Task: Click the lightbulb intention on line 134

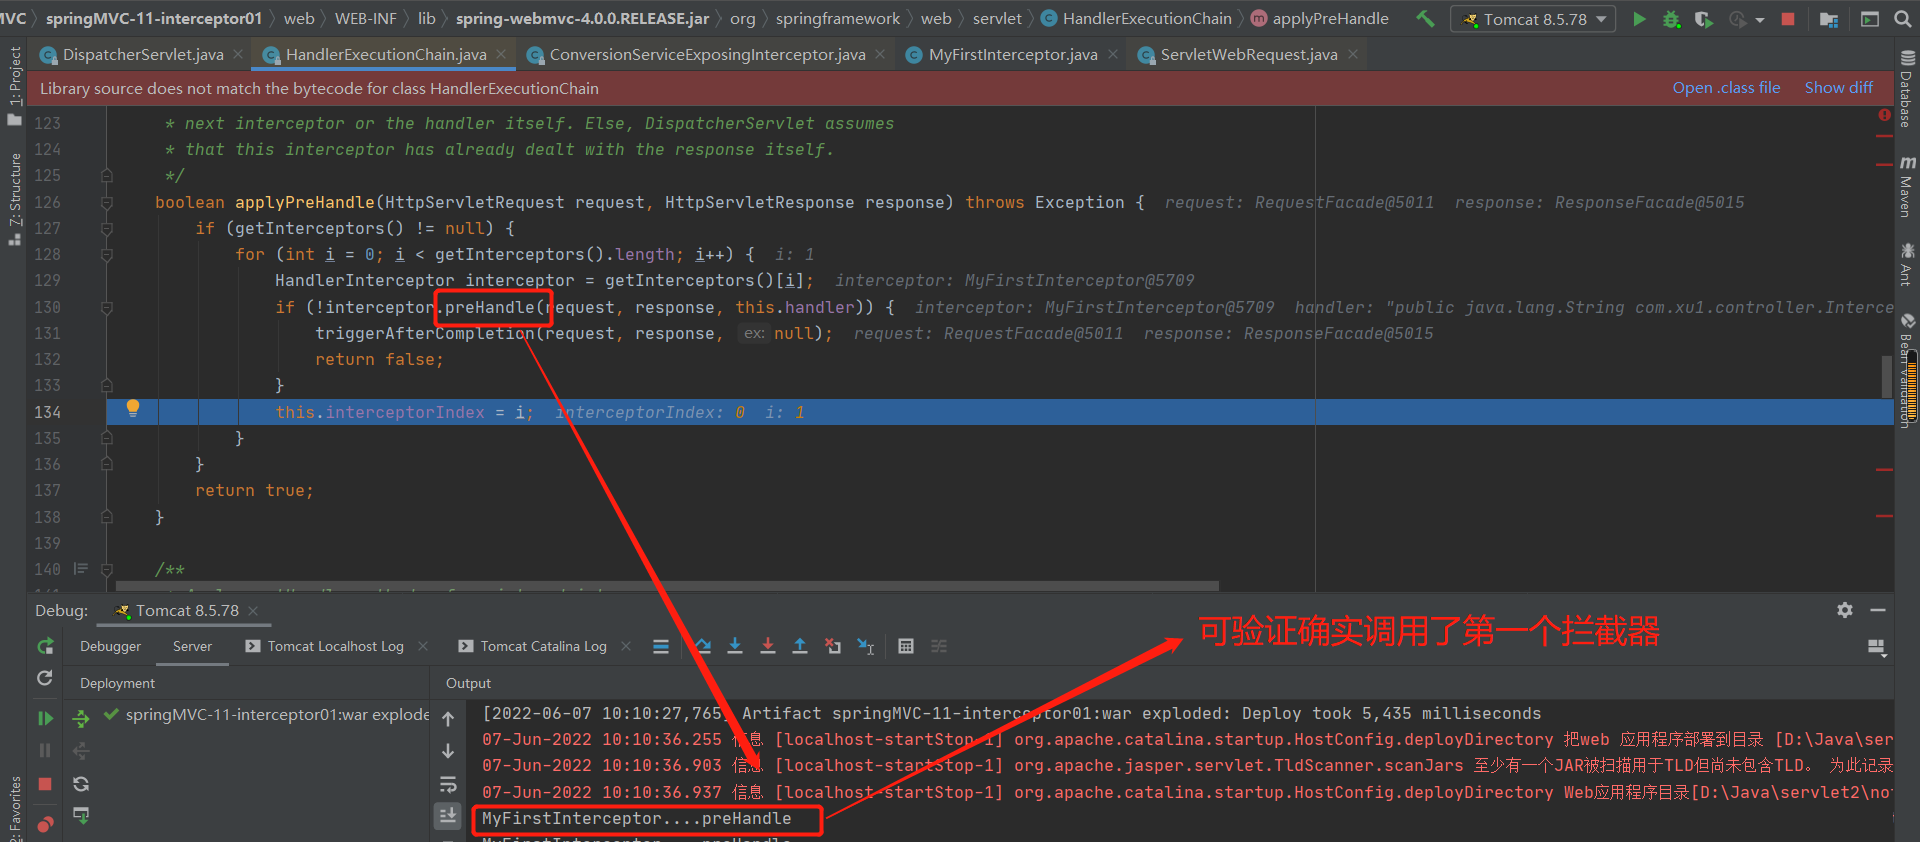Action: (x=132, y=408)
